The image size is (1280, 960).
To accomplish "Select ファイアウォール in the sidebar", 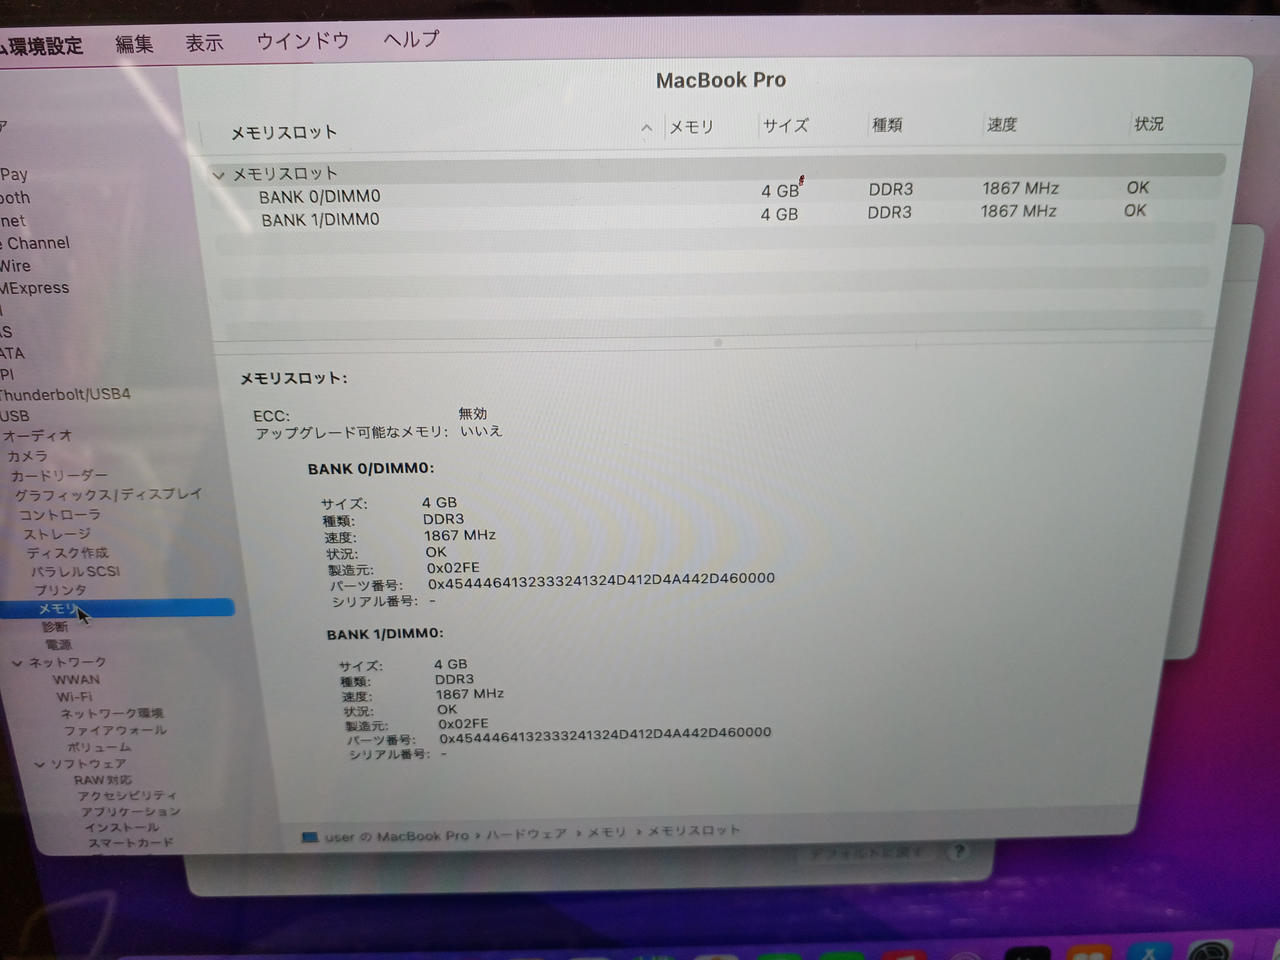I will pos(115,730).
